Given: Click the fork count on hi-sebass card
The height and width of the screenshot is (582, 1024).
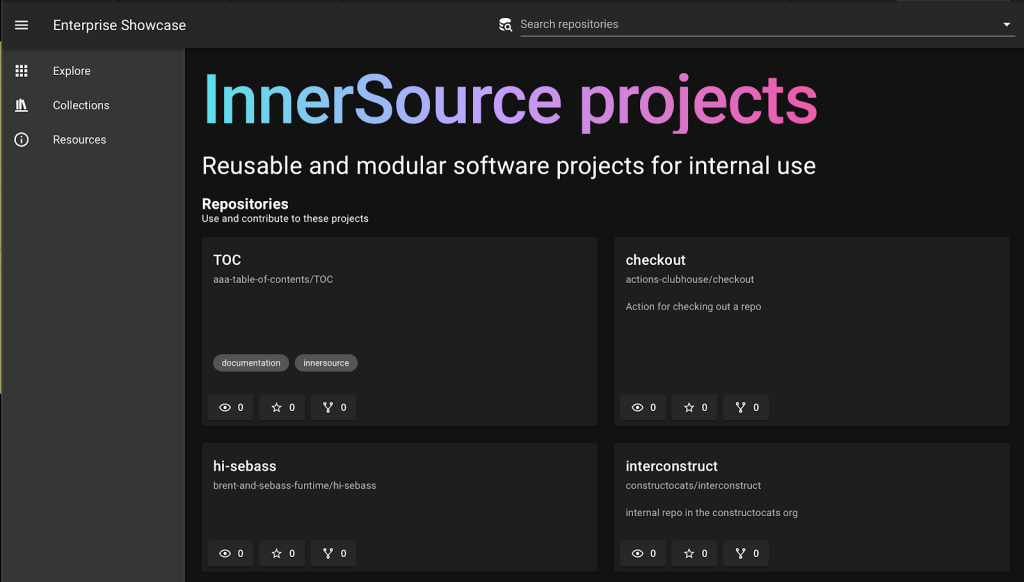Looking at the screenshot, I should [335, 553].
